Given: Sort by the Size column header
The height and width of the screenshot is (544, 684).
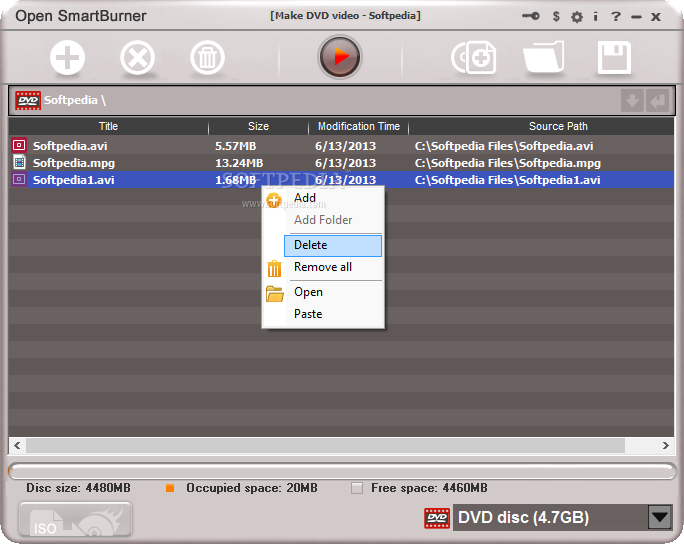Looking at the screenshot, I should click(258, 127).
